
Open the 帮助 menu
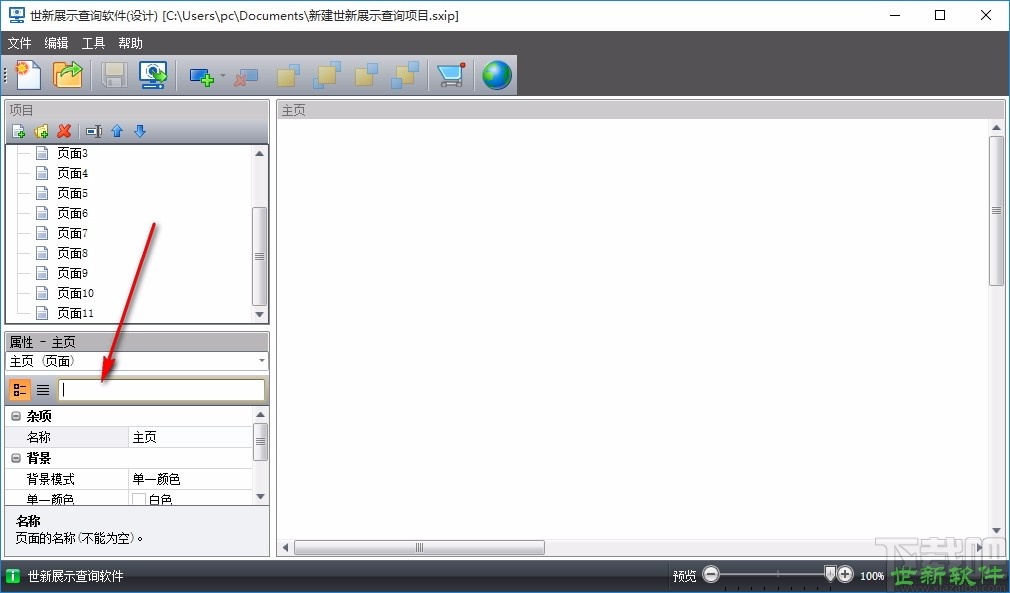click(x=130, y=43)
